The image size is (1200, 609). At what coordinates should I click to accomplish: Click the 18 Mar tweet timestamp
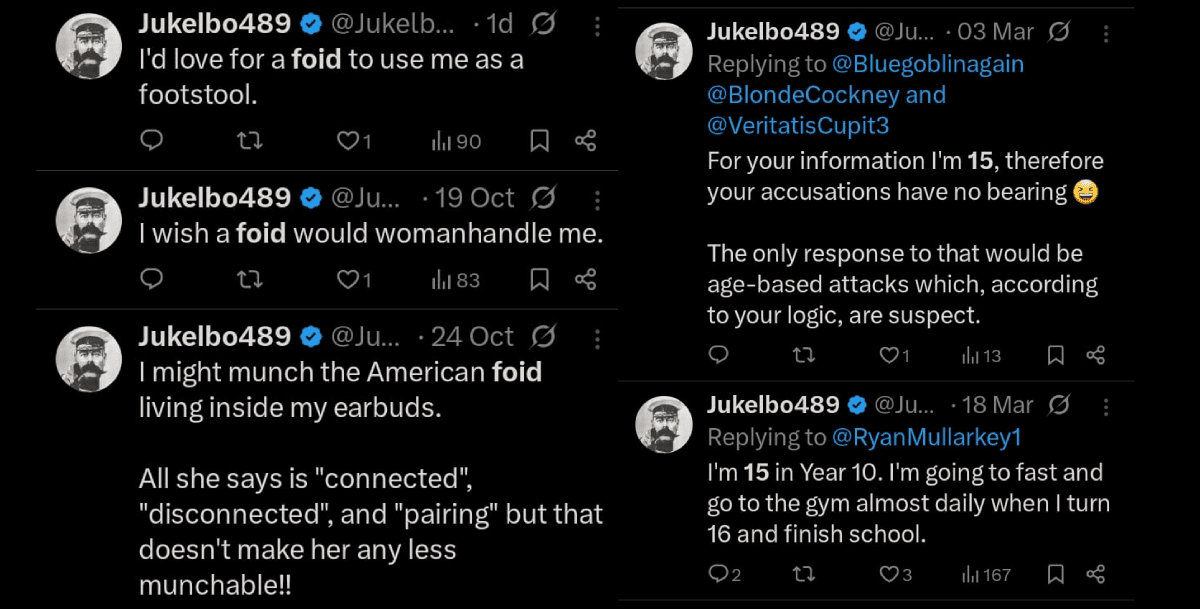point(995,405)
